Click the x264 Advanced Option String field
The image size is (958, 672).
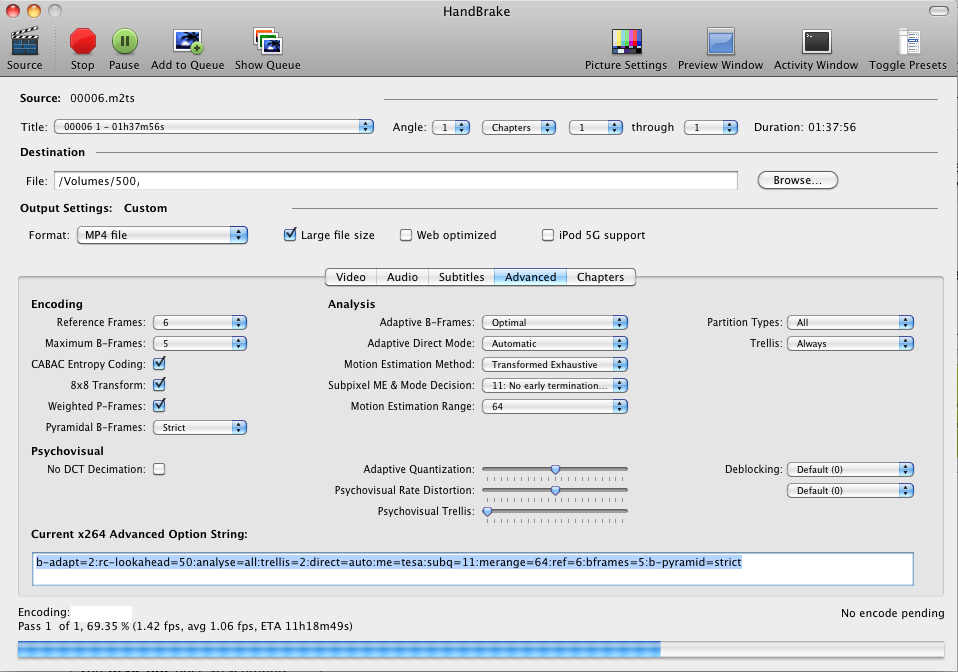473,569
